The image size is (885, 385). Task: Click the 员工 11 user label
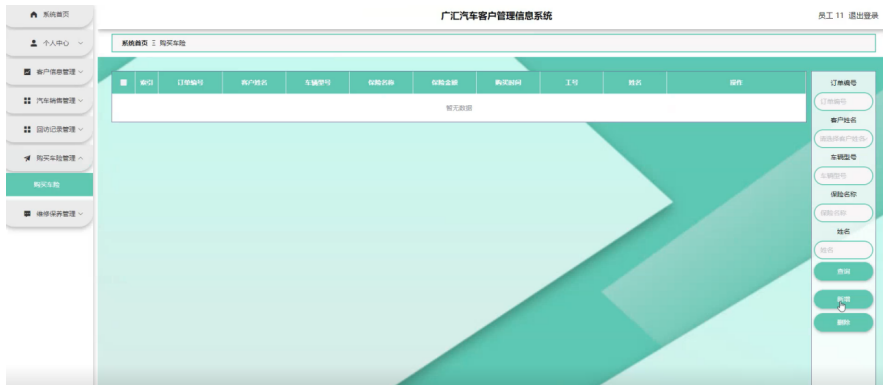pyautogui.click(x=831, y=16)
